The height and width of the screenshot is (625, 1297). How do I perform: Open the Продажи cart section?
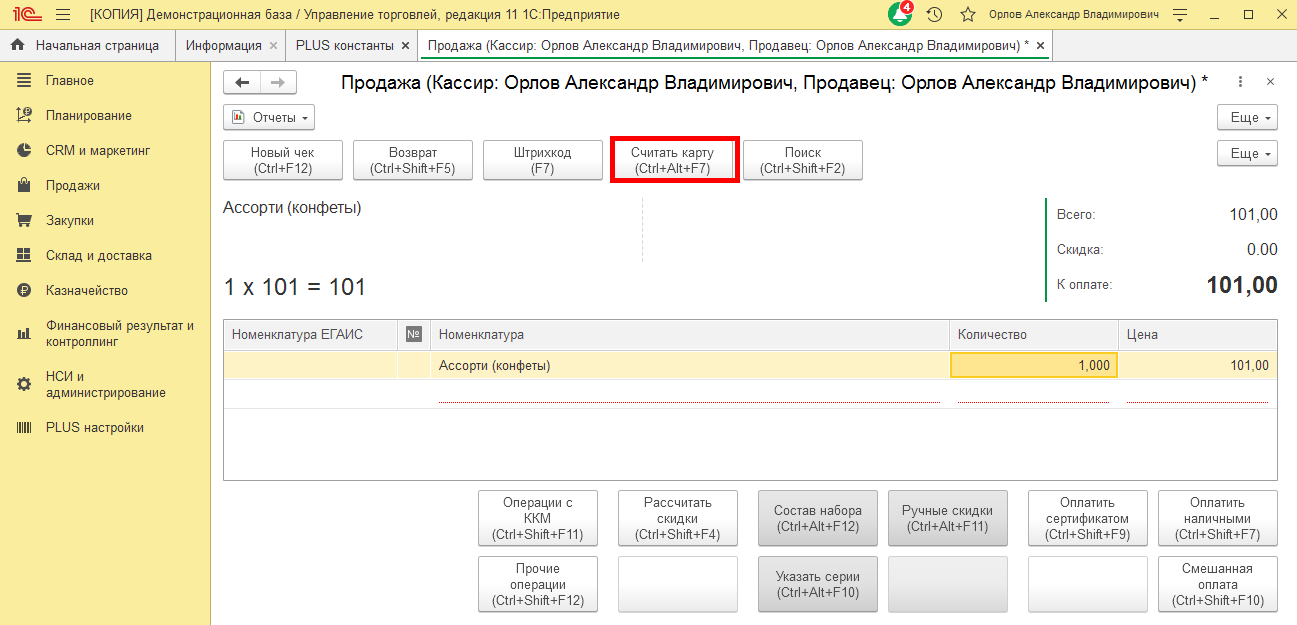[x=72, y=185]
